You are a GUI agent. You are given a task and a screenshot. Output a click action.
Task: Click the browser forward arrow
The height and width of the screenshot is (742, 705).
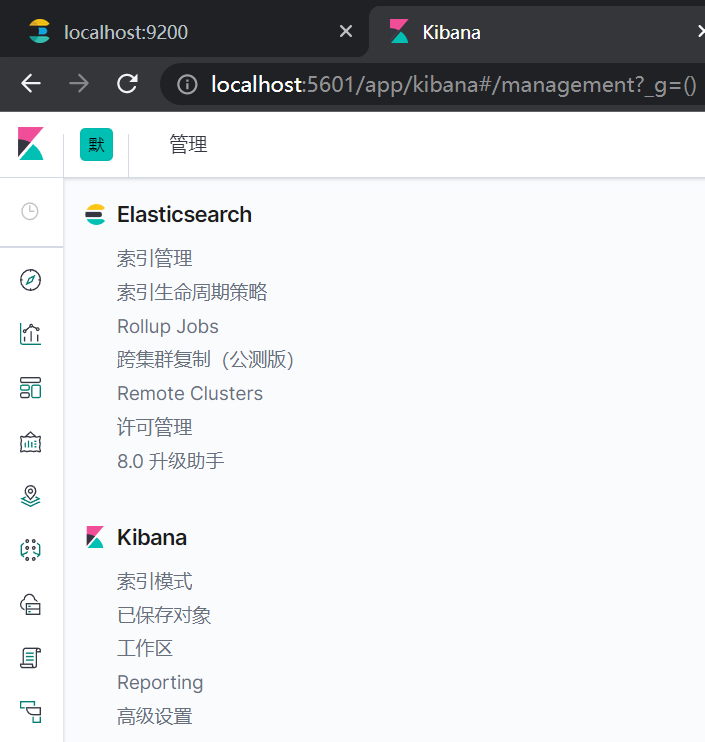tap(79, 84)
